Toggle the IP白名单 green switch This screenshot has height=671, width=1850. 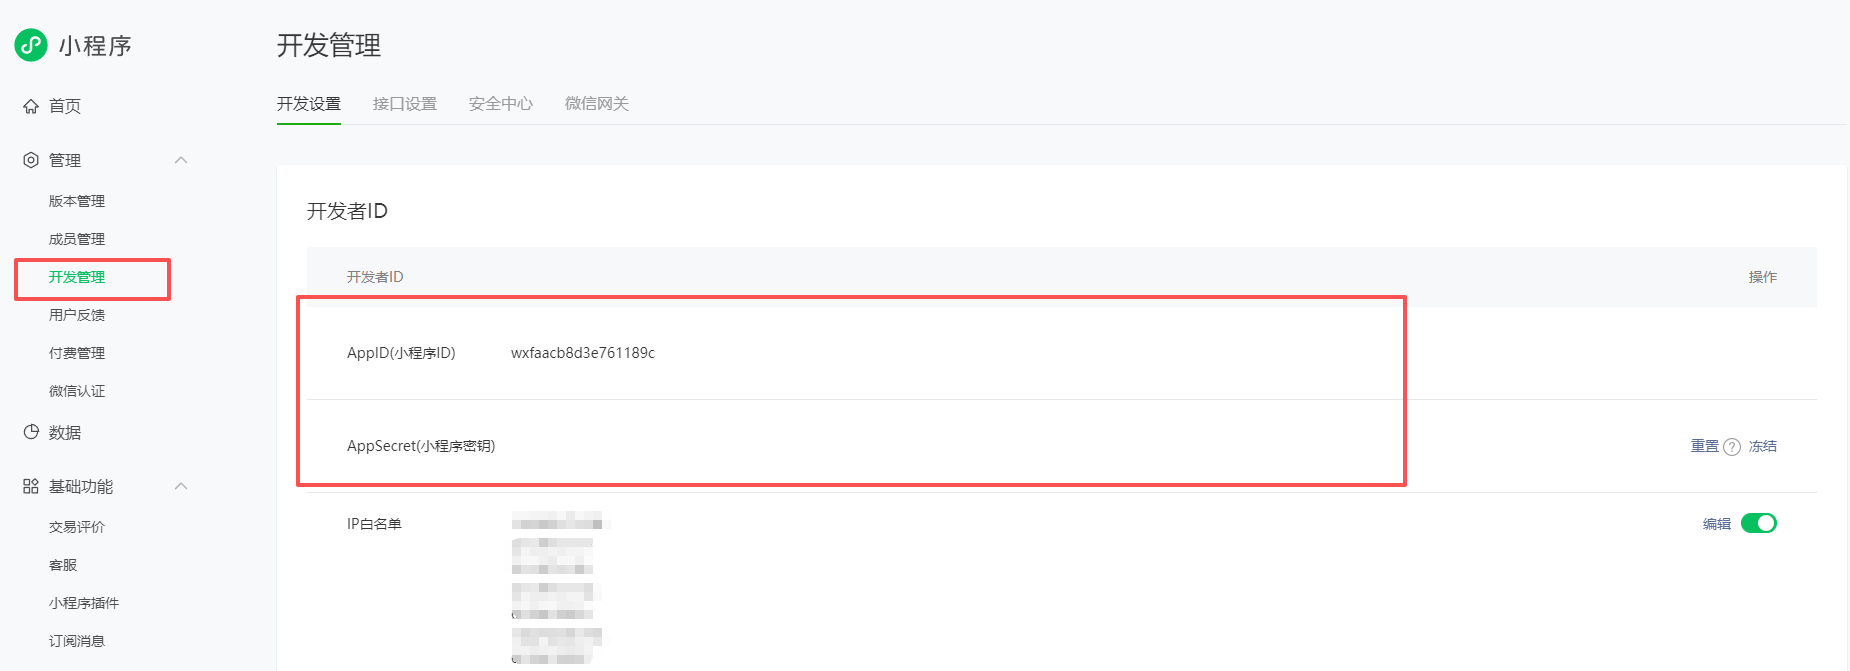point(1758,523)
